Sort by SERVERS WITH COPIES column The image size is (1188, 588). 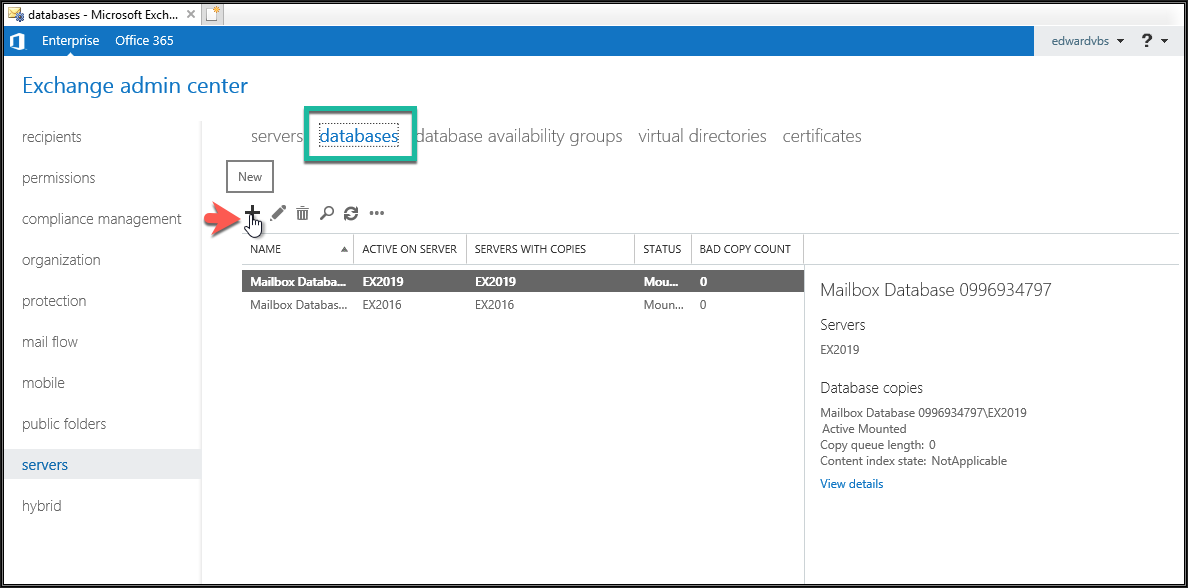[x=550, y=249]
